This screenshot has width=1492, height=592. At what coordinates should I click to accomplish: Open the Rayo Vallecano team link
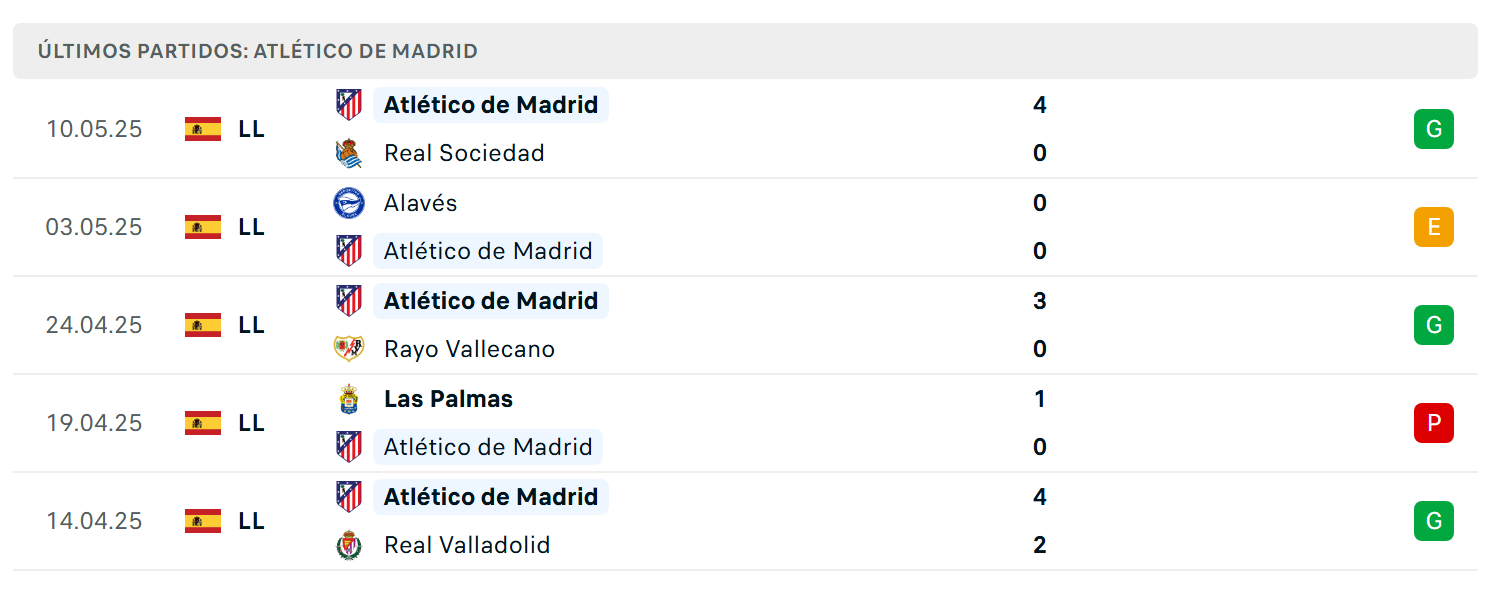[469, 349]
